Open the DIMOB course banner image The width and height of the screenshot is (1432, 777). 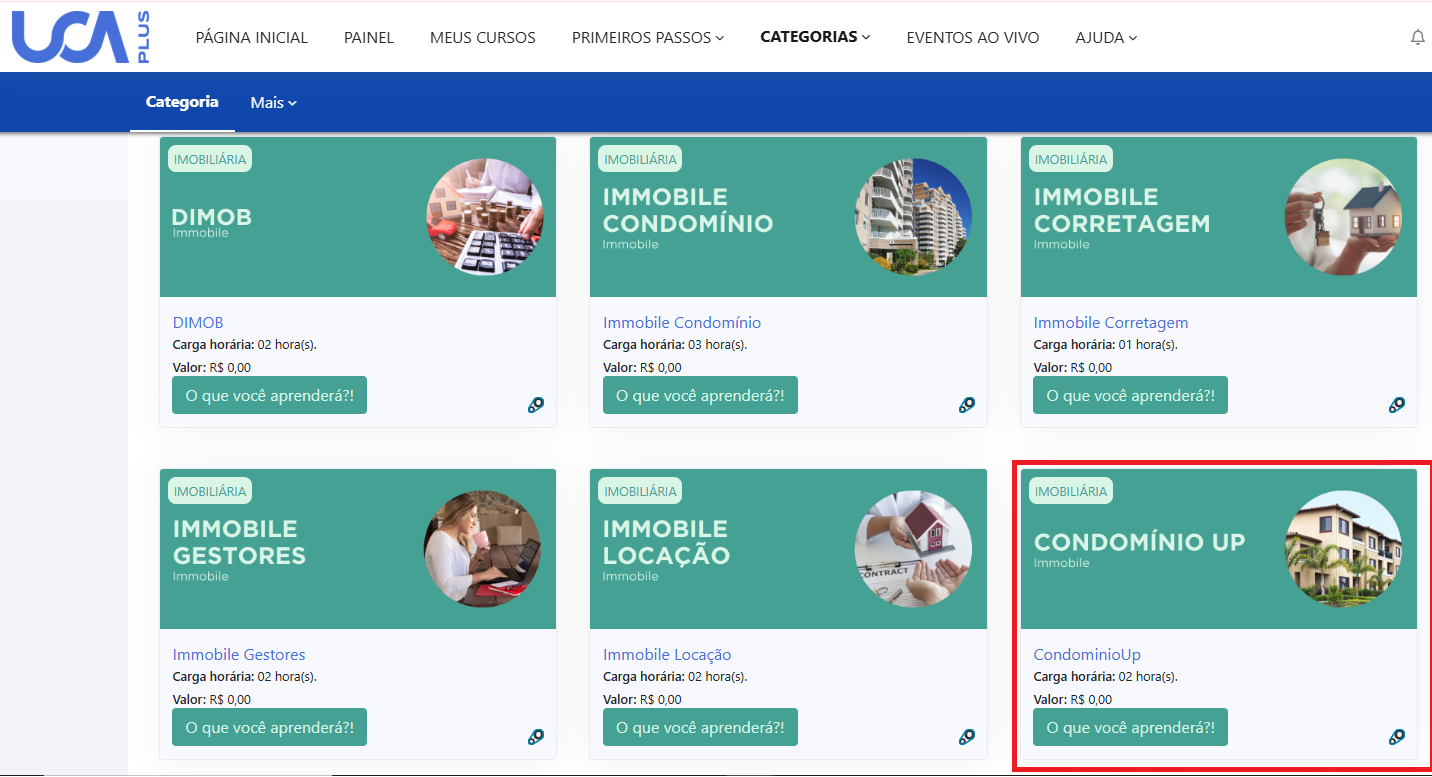[358, 217]
